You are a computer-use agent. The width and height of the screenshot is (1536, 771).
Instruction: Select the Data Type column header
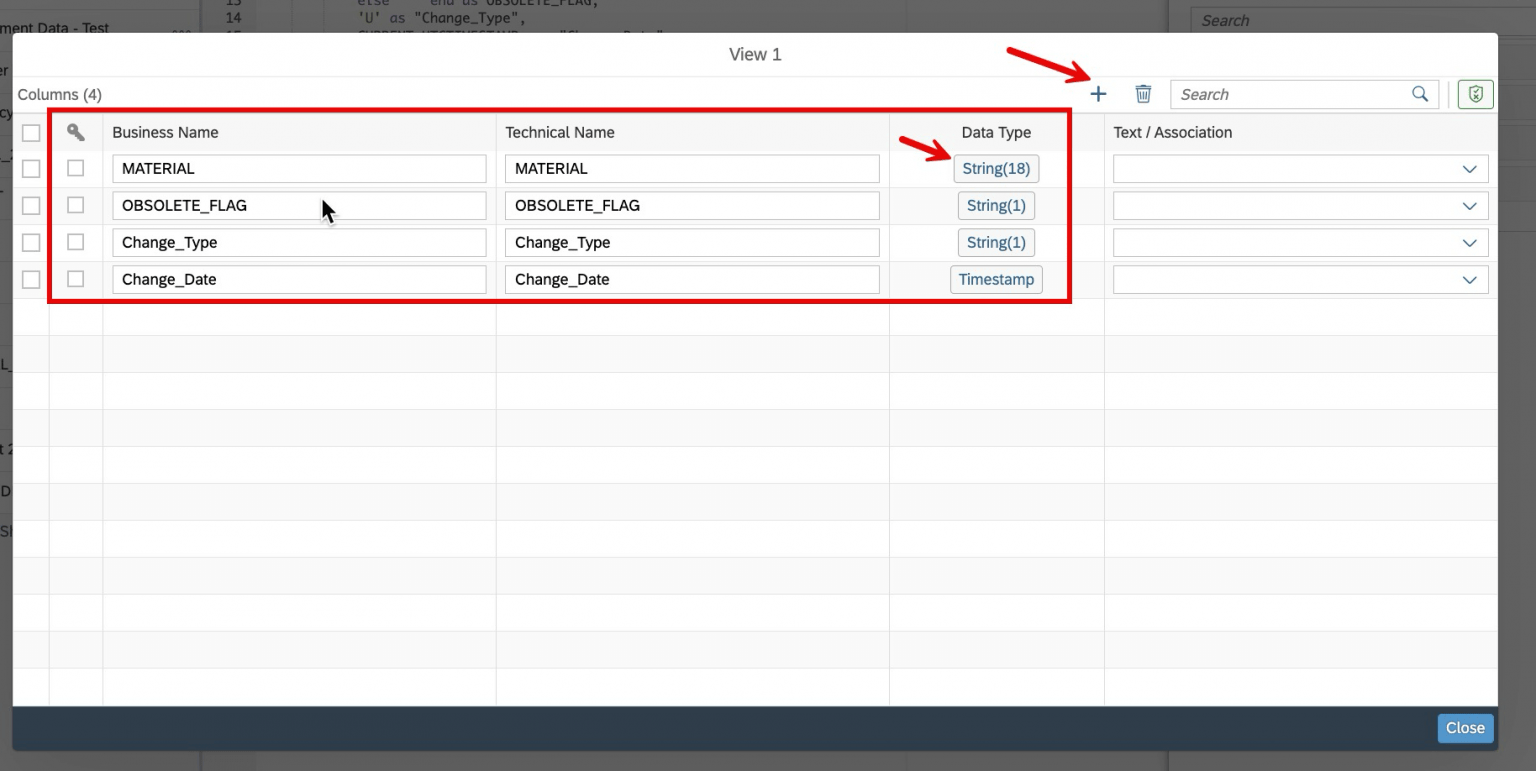(996, 132)
